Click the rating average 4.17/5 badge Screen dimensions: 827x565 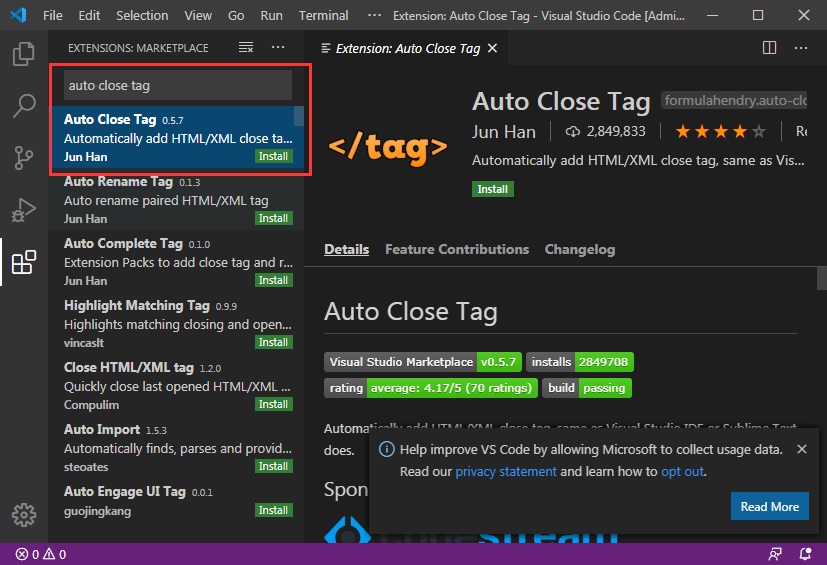pyautogui.click(x=430, y=388)
